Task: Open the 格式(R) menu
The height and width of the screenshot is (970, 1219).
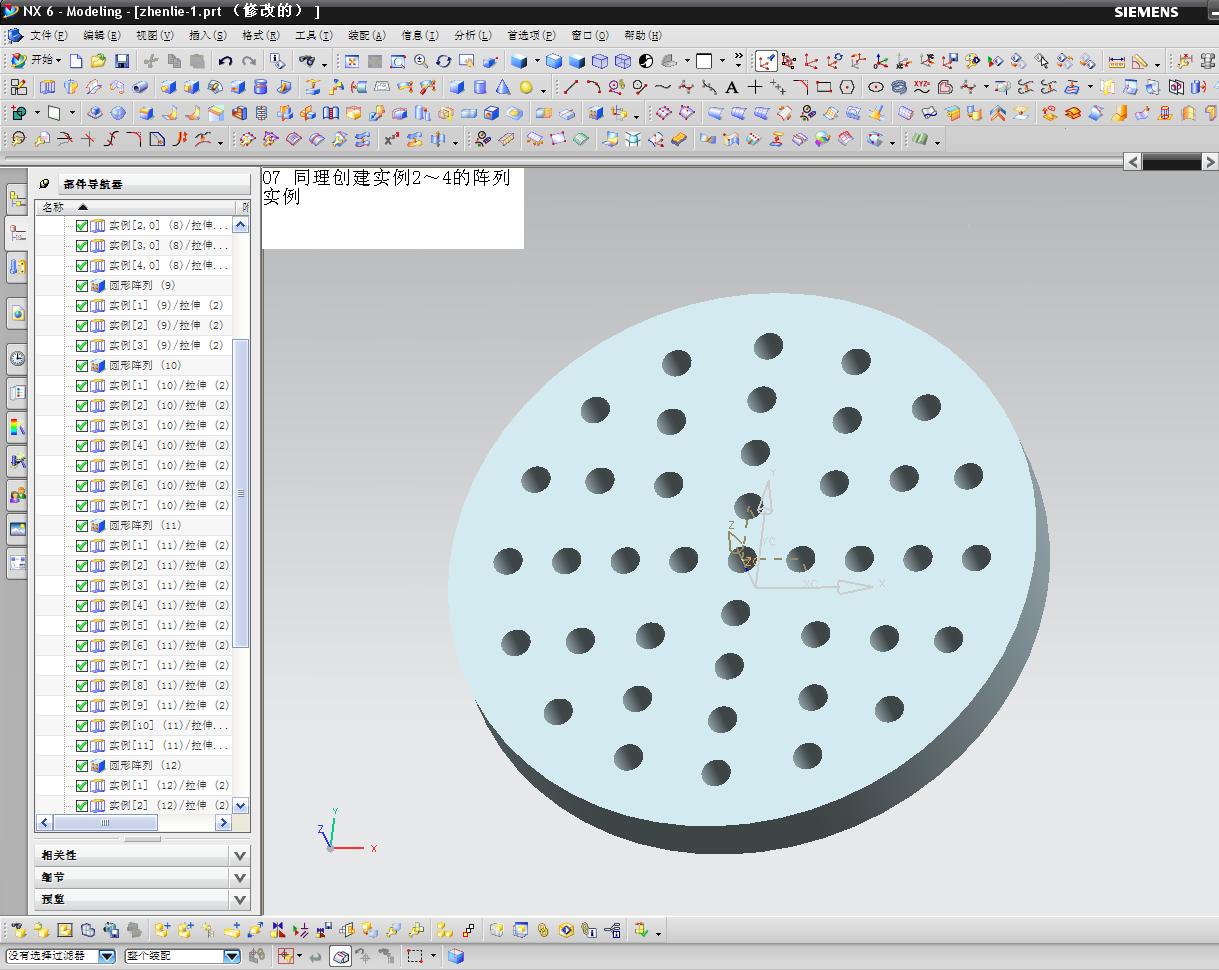Action: coord(260,36)
